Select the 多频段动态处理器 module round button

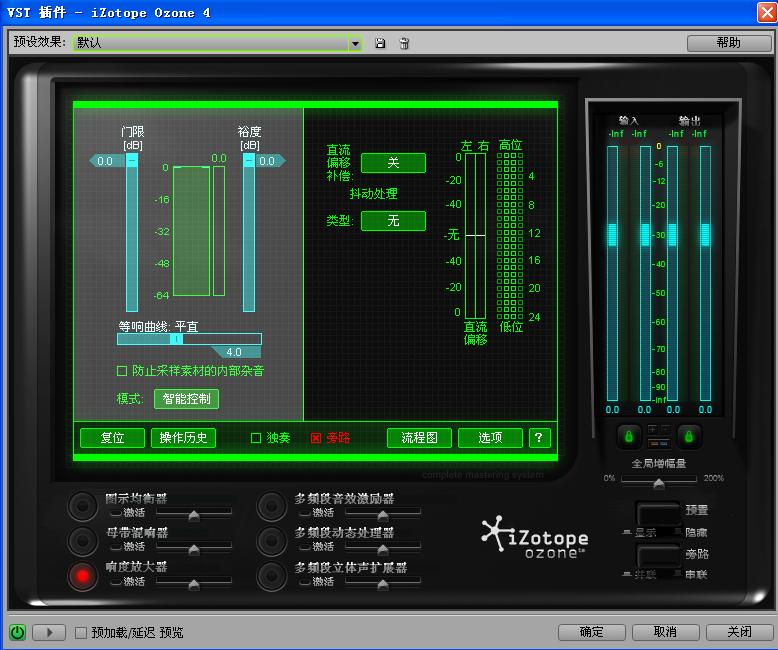272,541
